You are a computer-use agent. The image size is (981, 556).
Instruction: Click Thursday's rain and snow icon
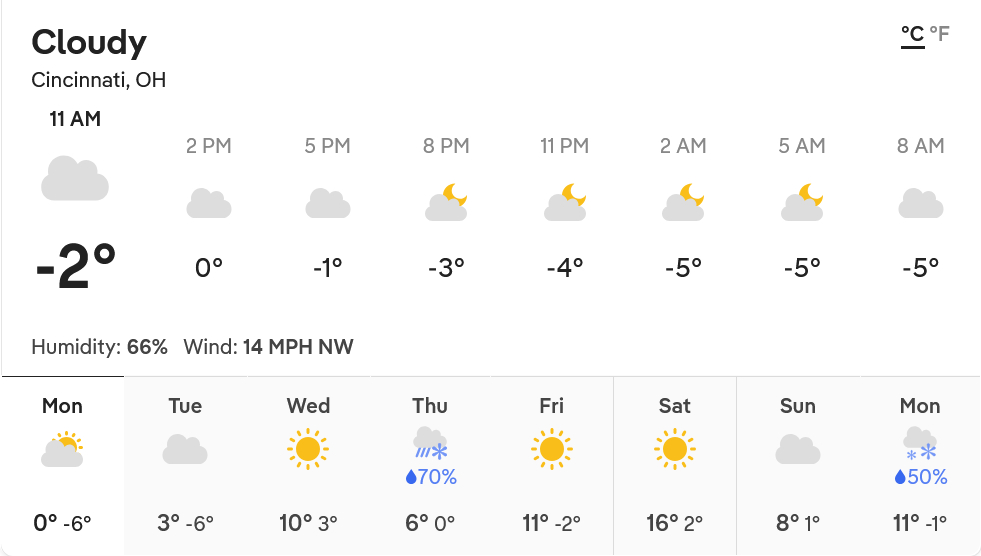pyautogui.click(x=431, y=441)
